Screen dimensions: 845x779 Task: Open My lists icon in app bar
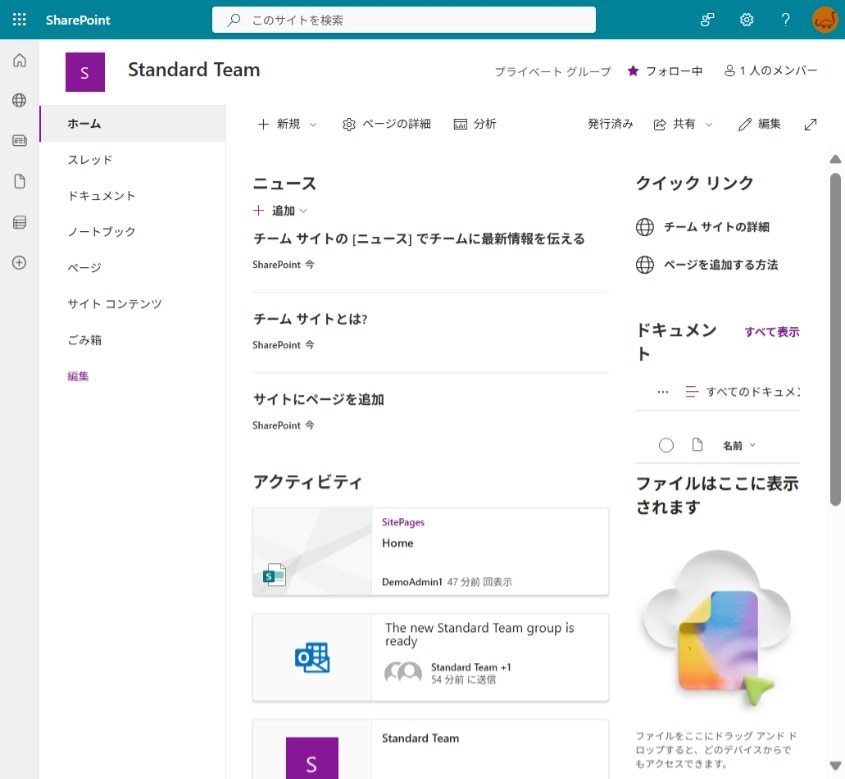tap(19, 222)
